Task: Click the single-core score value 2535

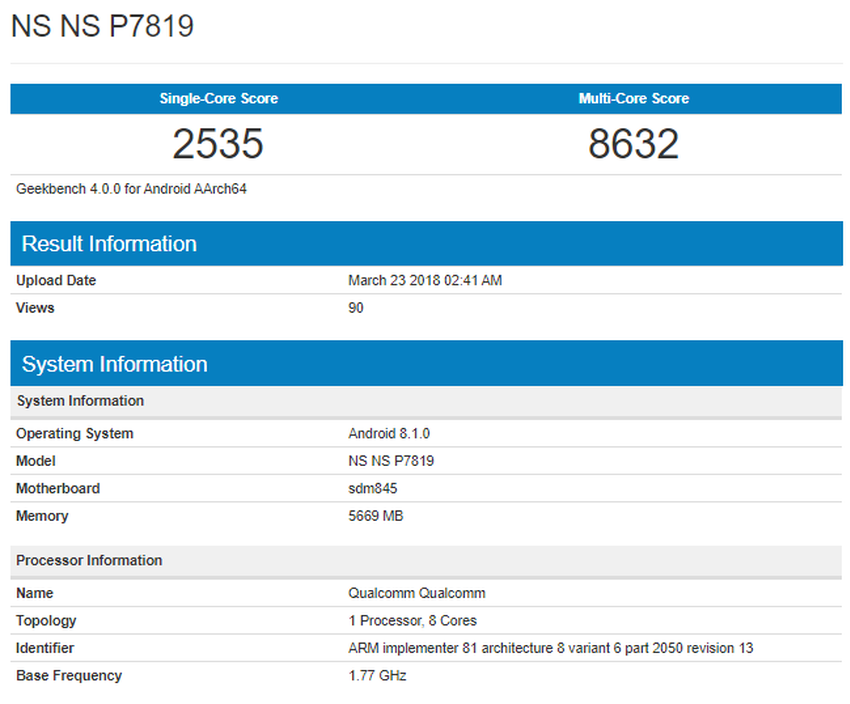Action: point(218,143)
